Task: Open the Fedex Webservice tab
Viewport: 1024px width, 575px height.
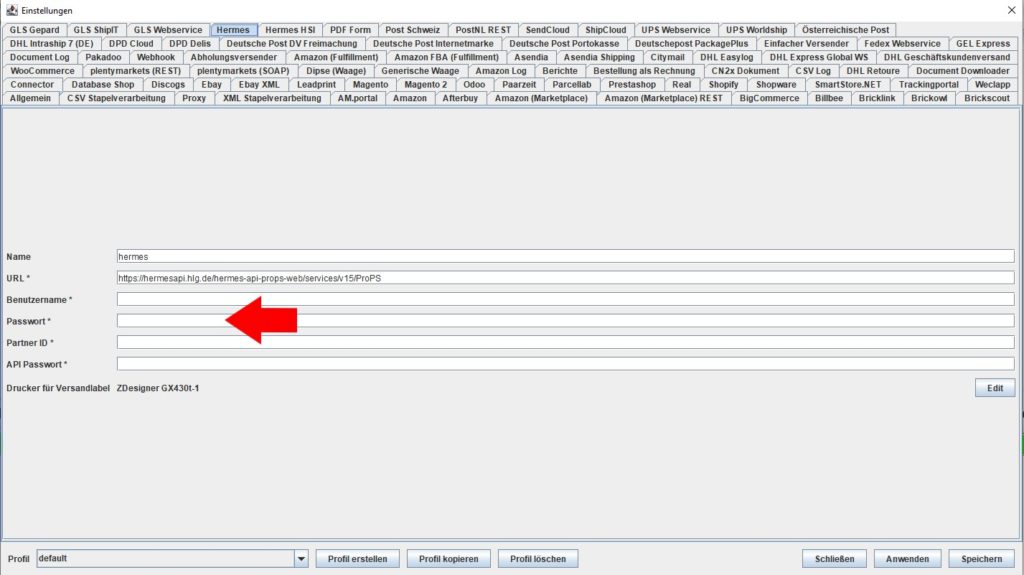Action: coord(902,44)
